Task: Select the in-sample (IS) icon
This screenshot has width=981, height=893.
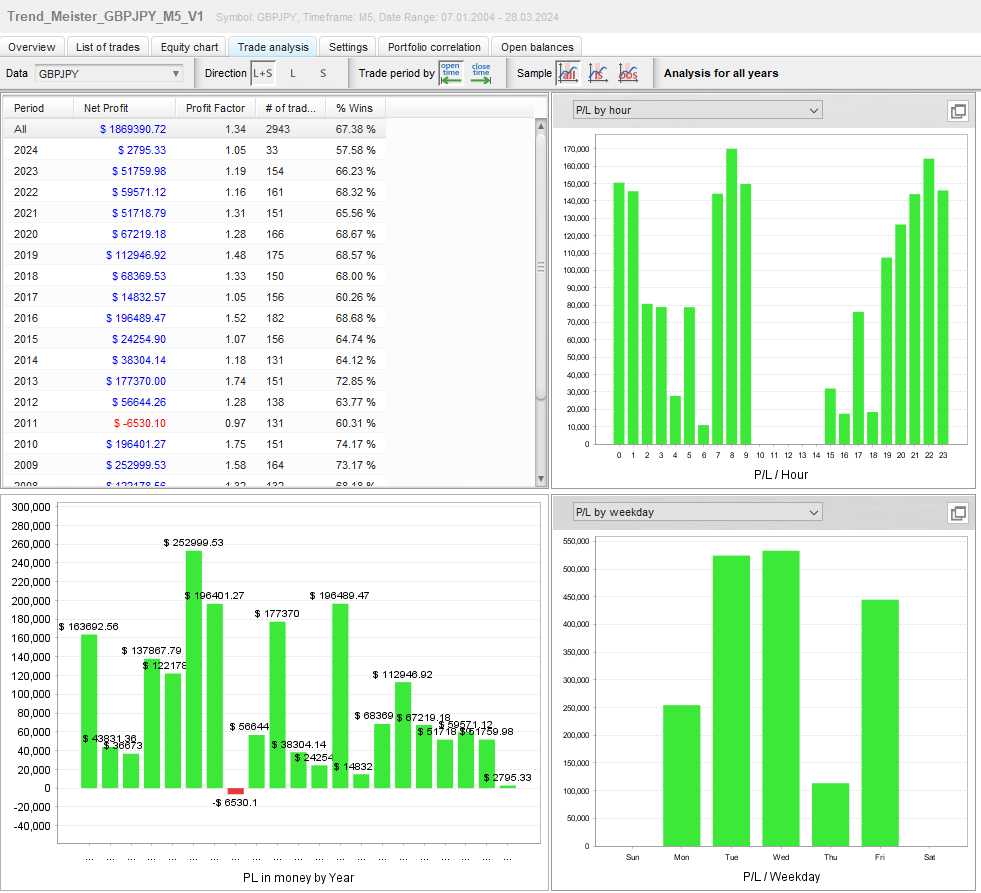Action: [x=598, y=72]
